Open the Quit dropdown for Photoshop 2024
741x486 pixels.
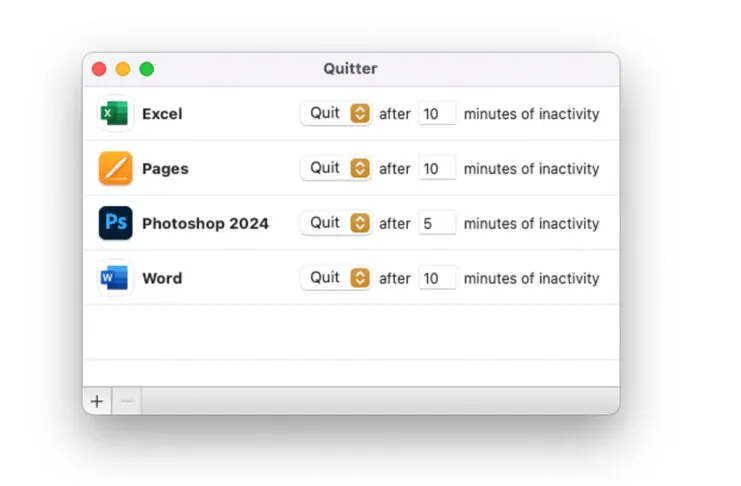click(x=336, y=223)
